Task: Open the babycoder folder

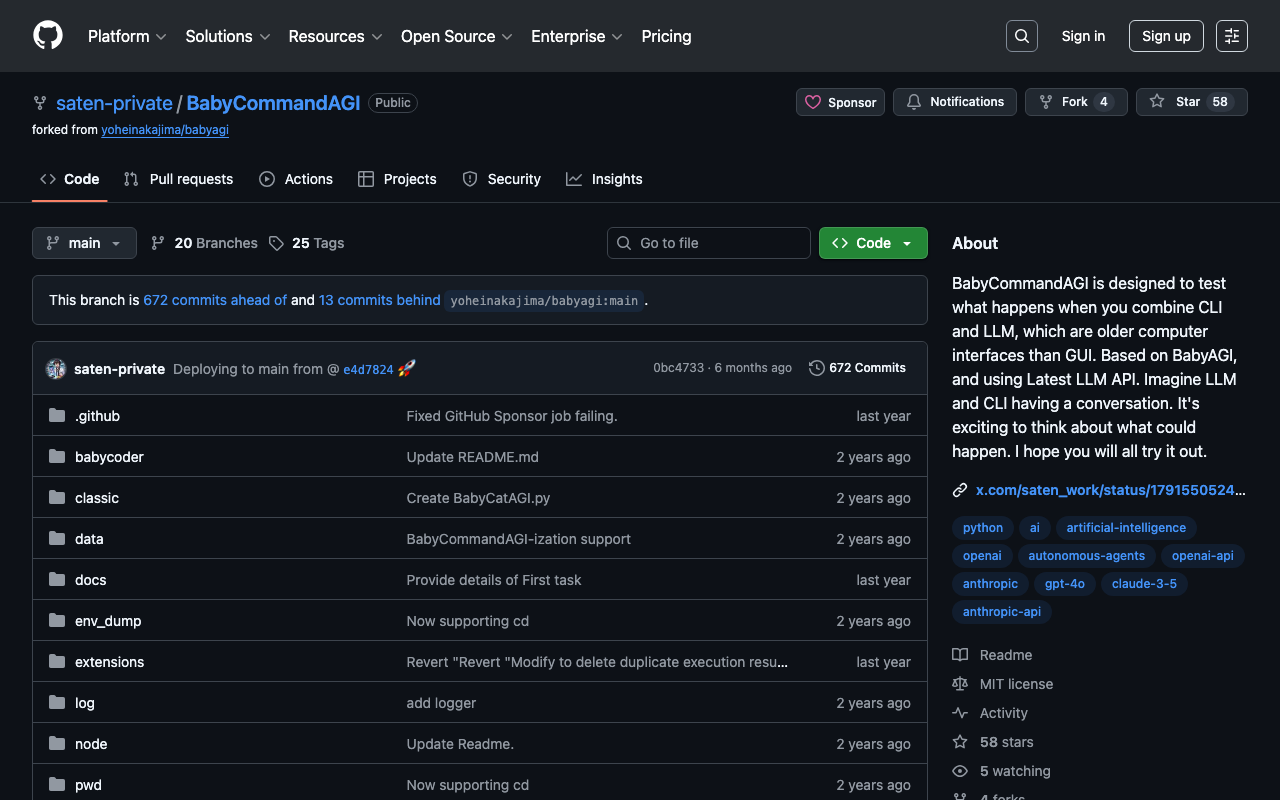Action: click(x=109, y=457)
